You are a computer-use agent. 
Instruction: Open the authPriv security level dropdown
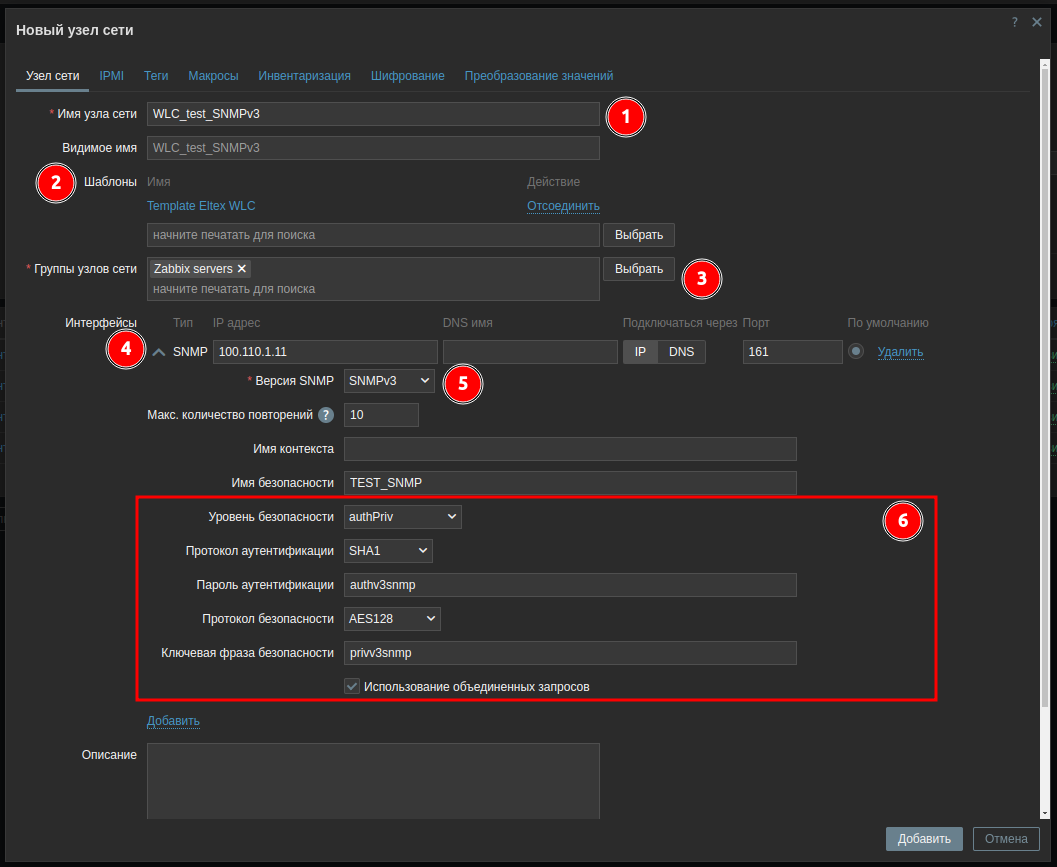[x=402, y=517]
